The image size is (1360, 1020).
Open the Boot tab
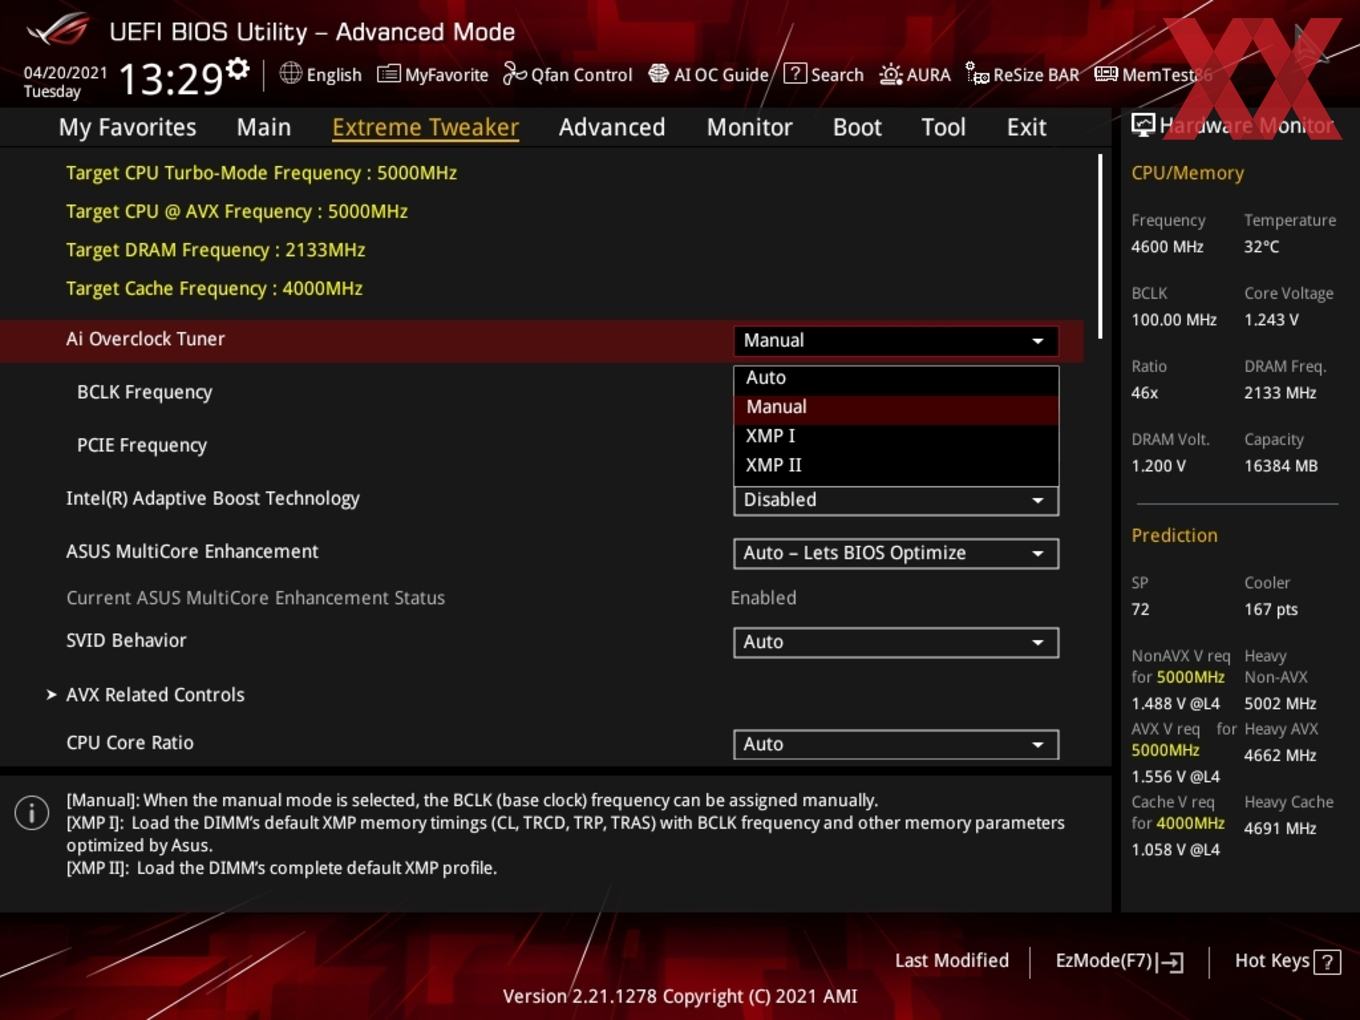pos(857,127)
